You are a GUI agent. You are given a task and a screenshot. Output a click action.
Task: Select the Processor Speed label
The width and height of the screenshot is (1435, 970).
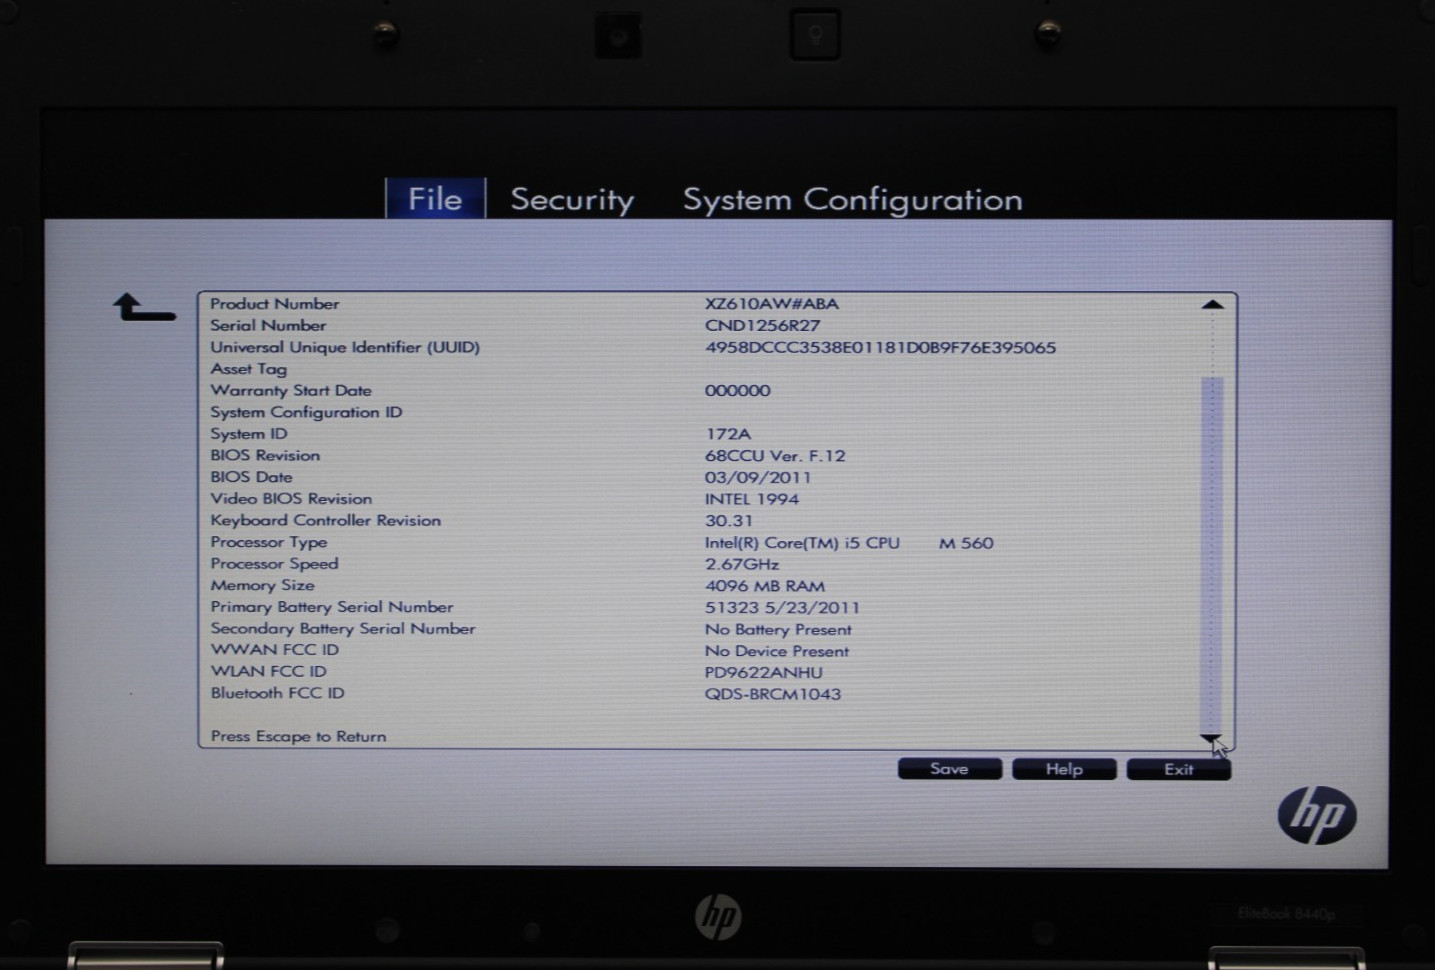click(x=274, y=564)
